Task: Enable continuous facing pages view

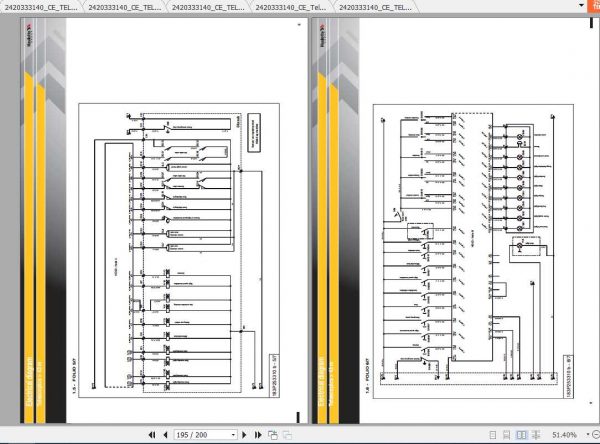Action: tap(536, 435)
